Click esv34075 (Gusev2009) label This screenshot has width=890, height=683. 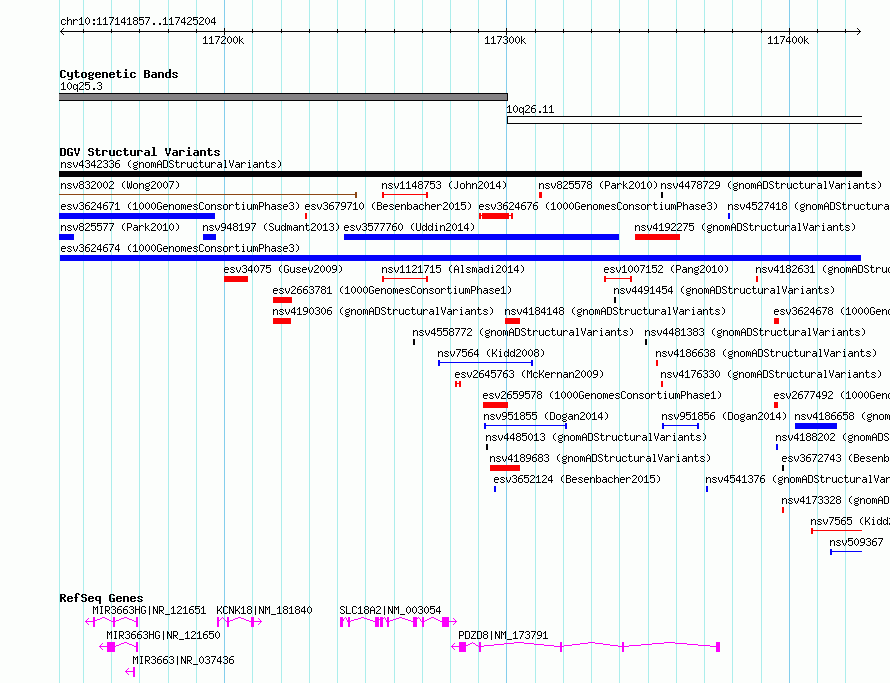[x=283, y=270]
